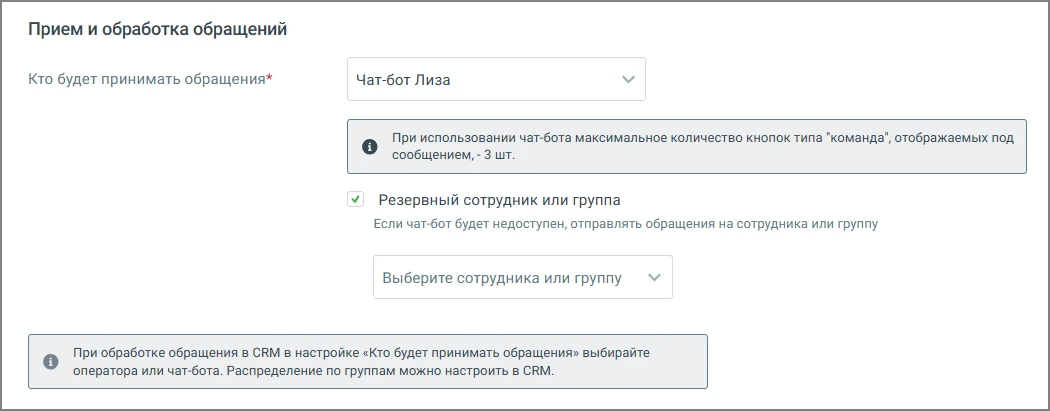The height and width of the screenshot is (411, 1050).
Task: Click the info icon in the CRM notice
Action: [x=51, y=362]
